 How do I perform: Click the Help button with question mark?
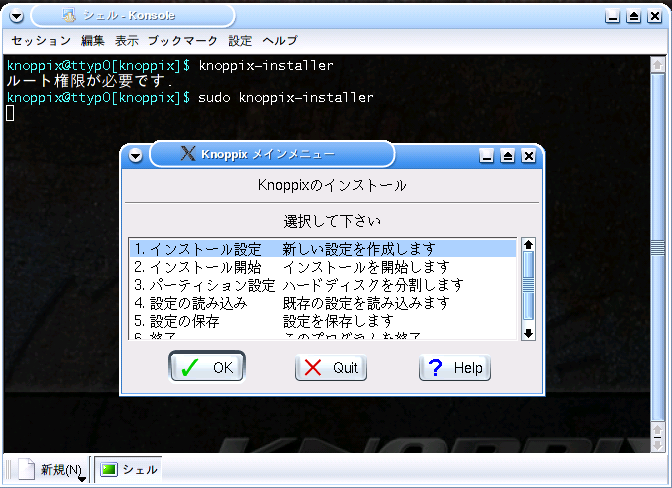click(x=455, y=368)
